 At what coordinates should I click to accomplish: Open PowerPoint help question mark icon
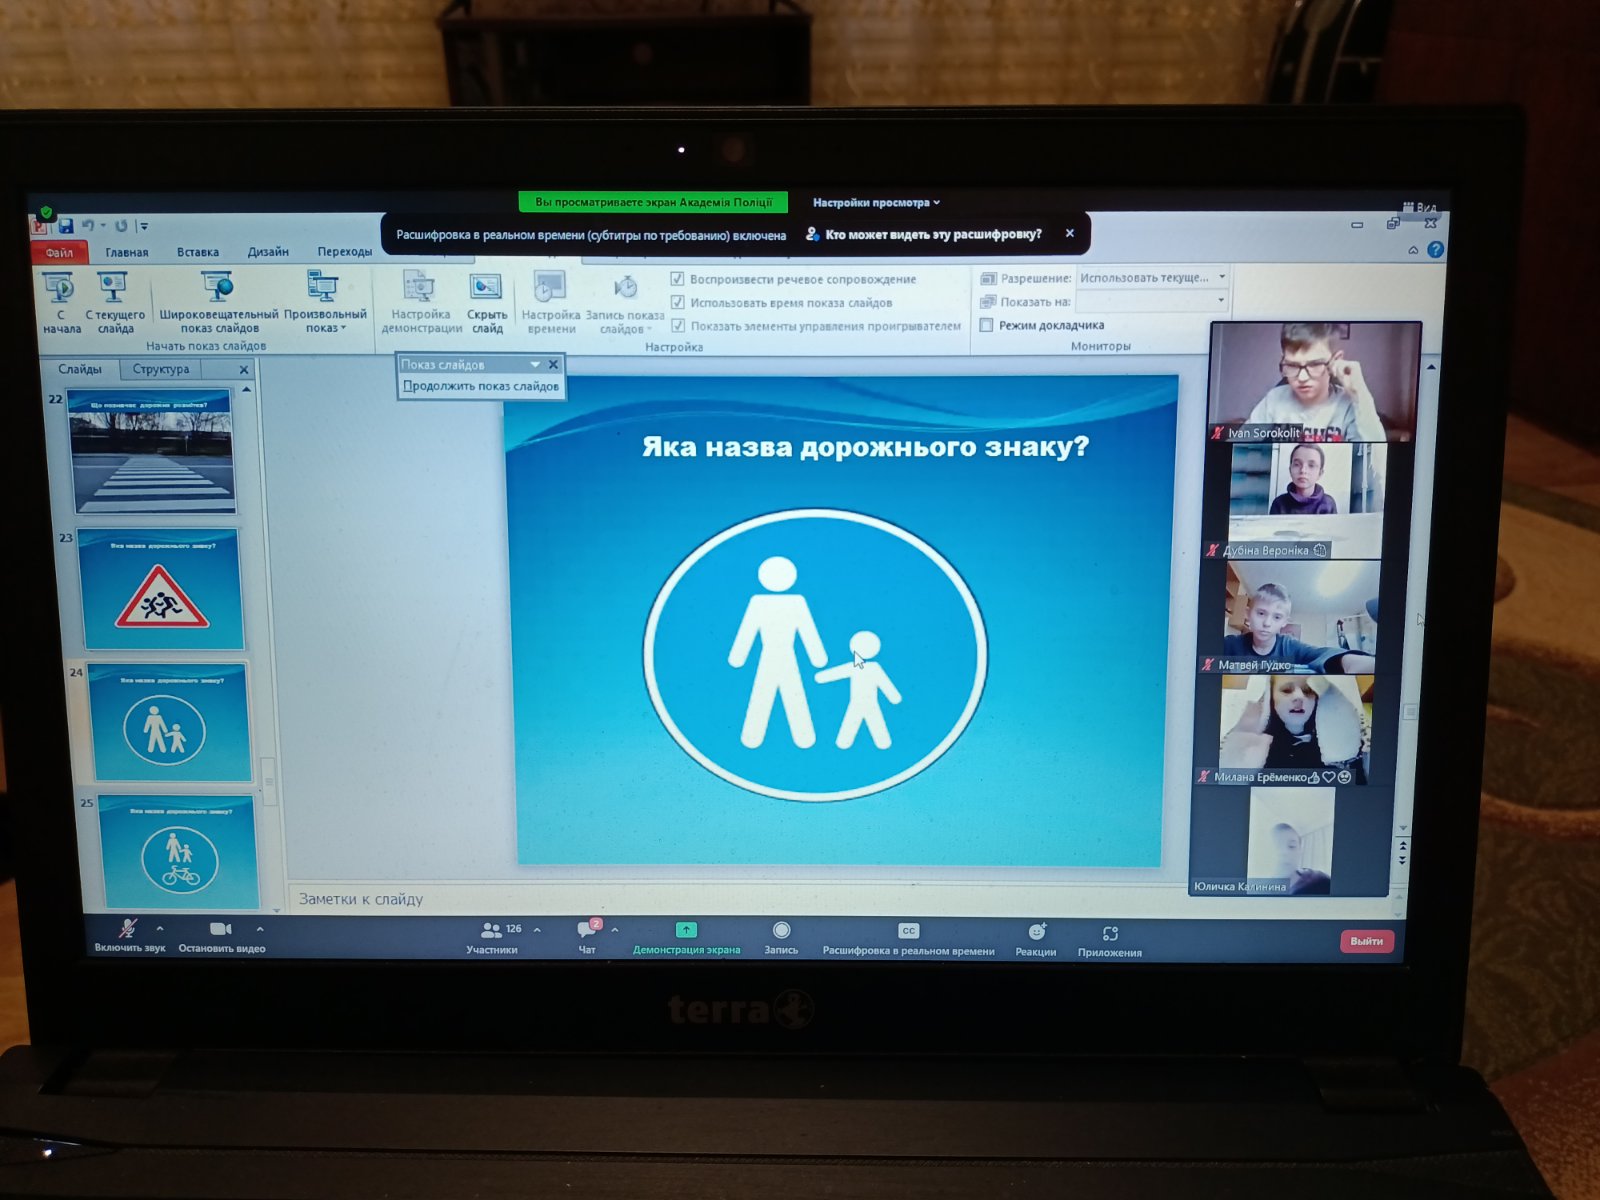[x=1436, y=250]
